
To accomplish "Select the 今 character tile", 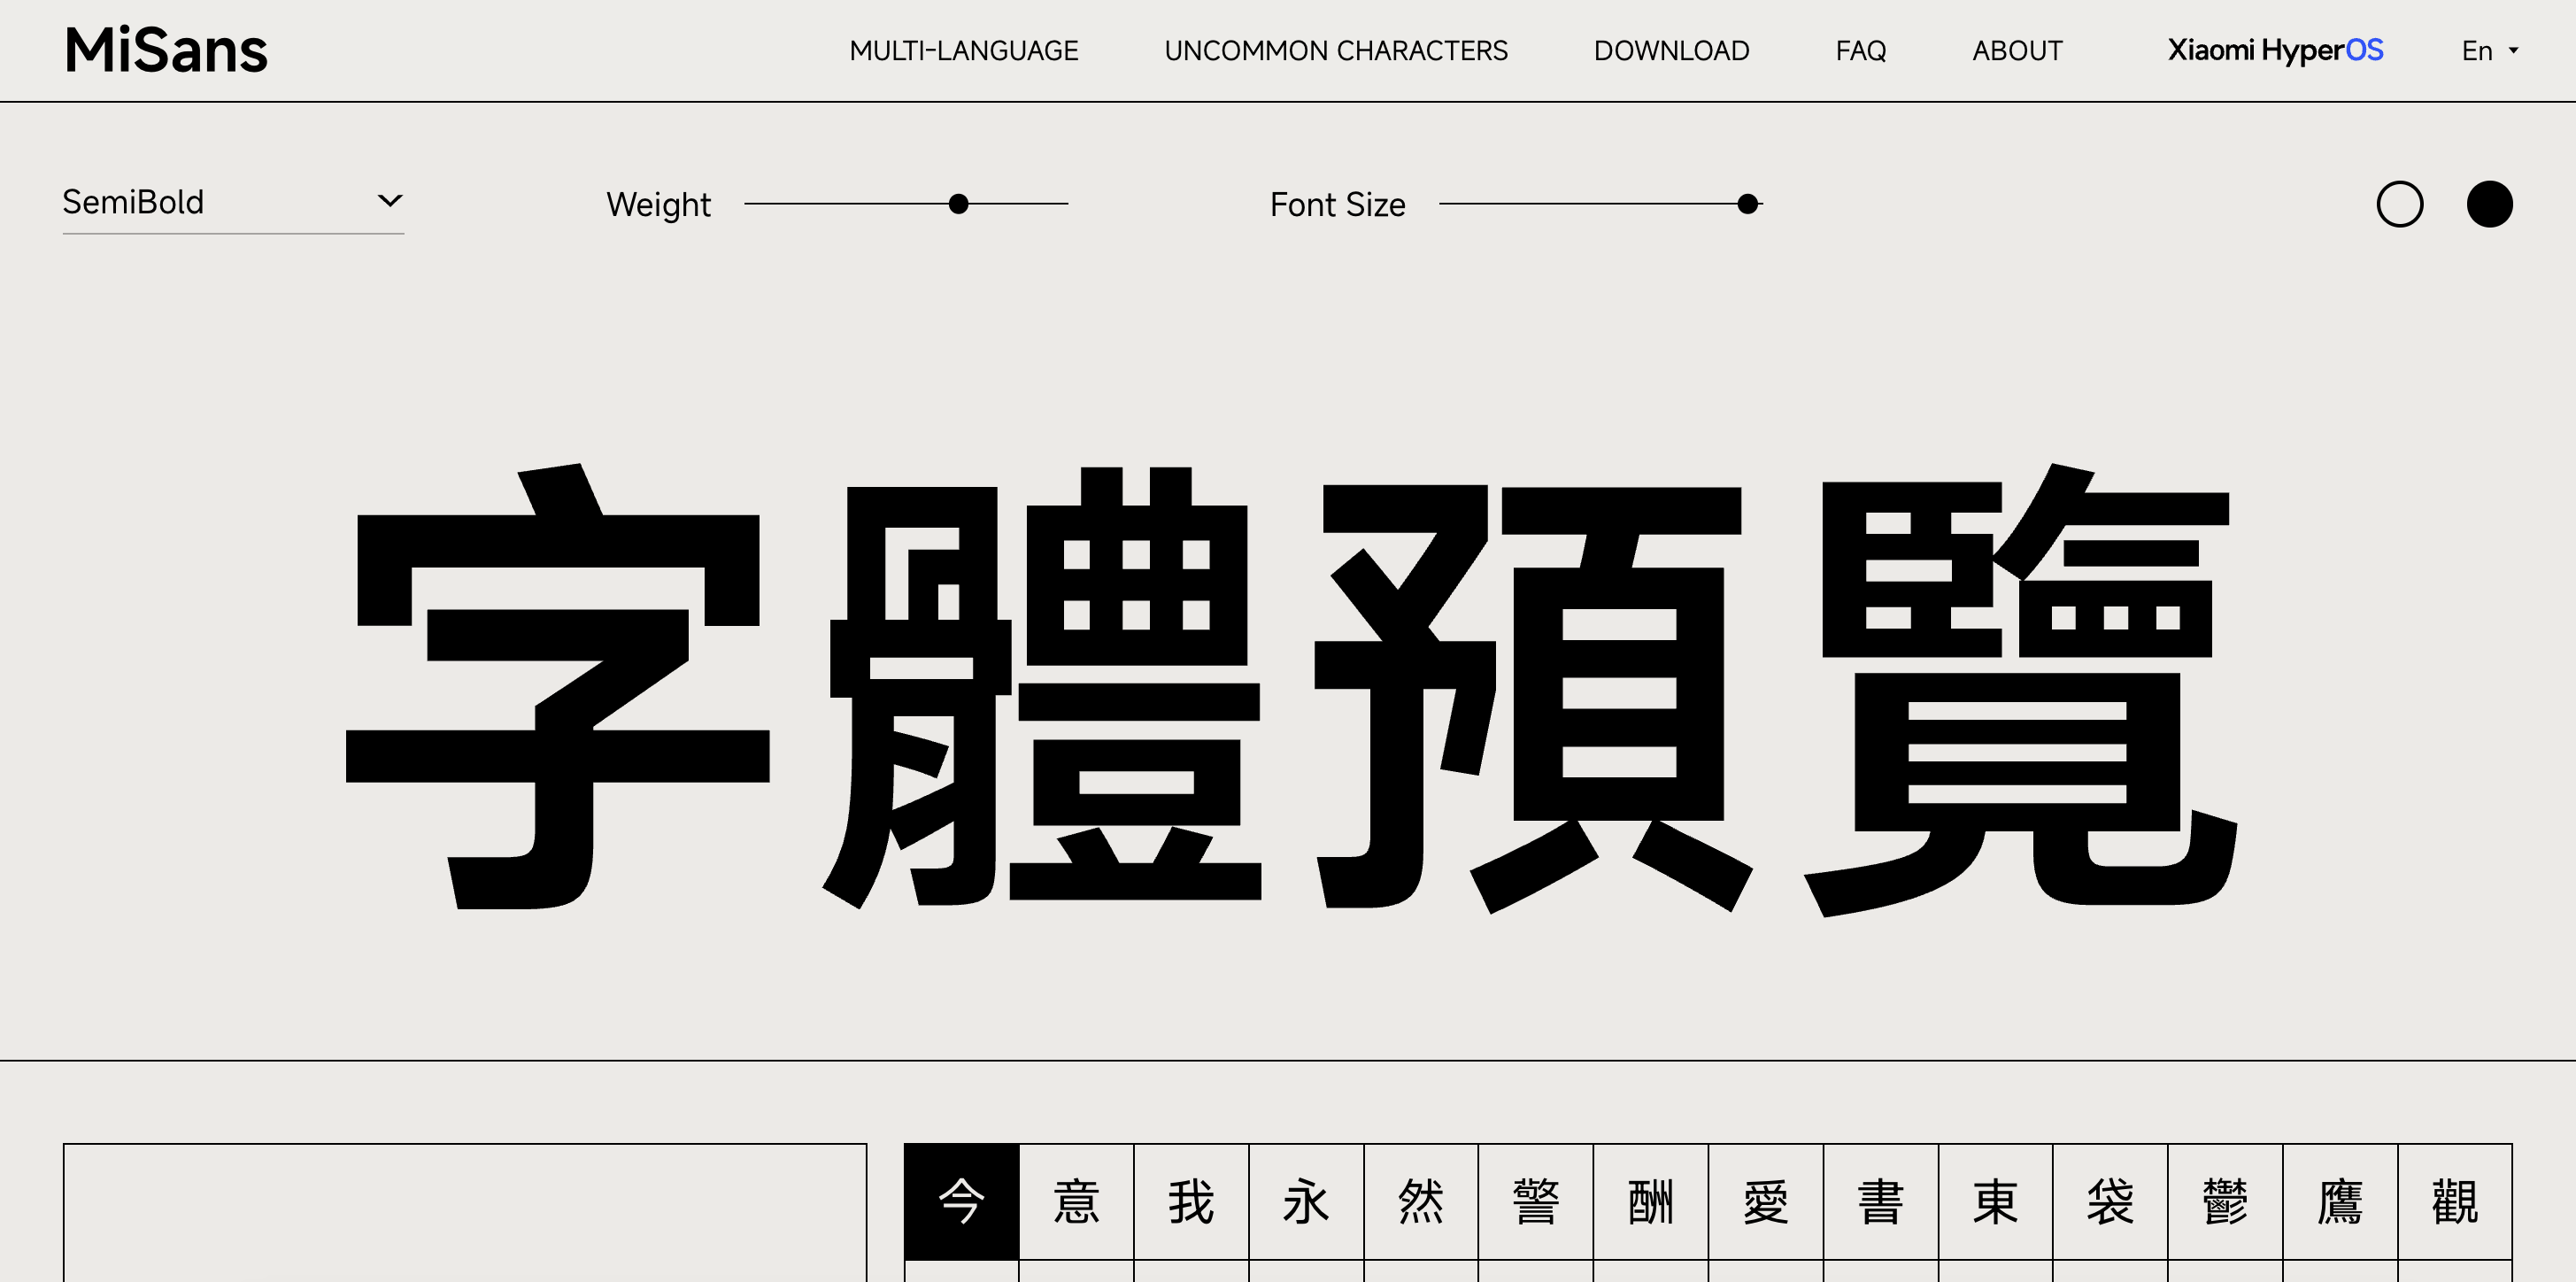I will click(961, 1201).
